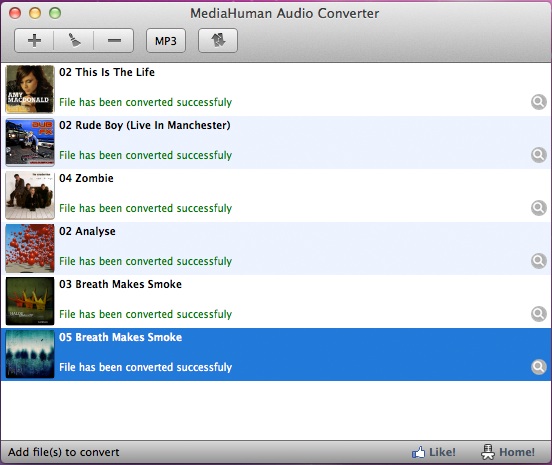
Task: Select the 05 Breath Makes Smoke cover art
Action: click(x=30, y=354)
